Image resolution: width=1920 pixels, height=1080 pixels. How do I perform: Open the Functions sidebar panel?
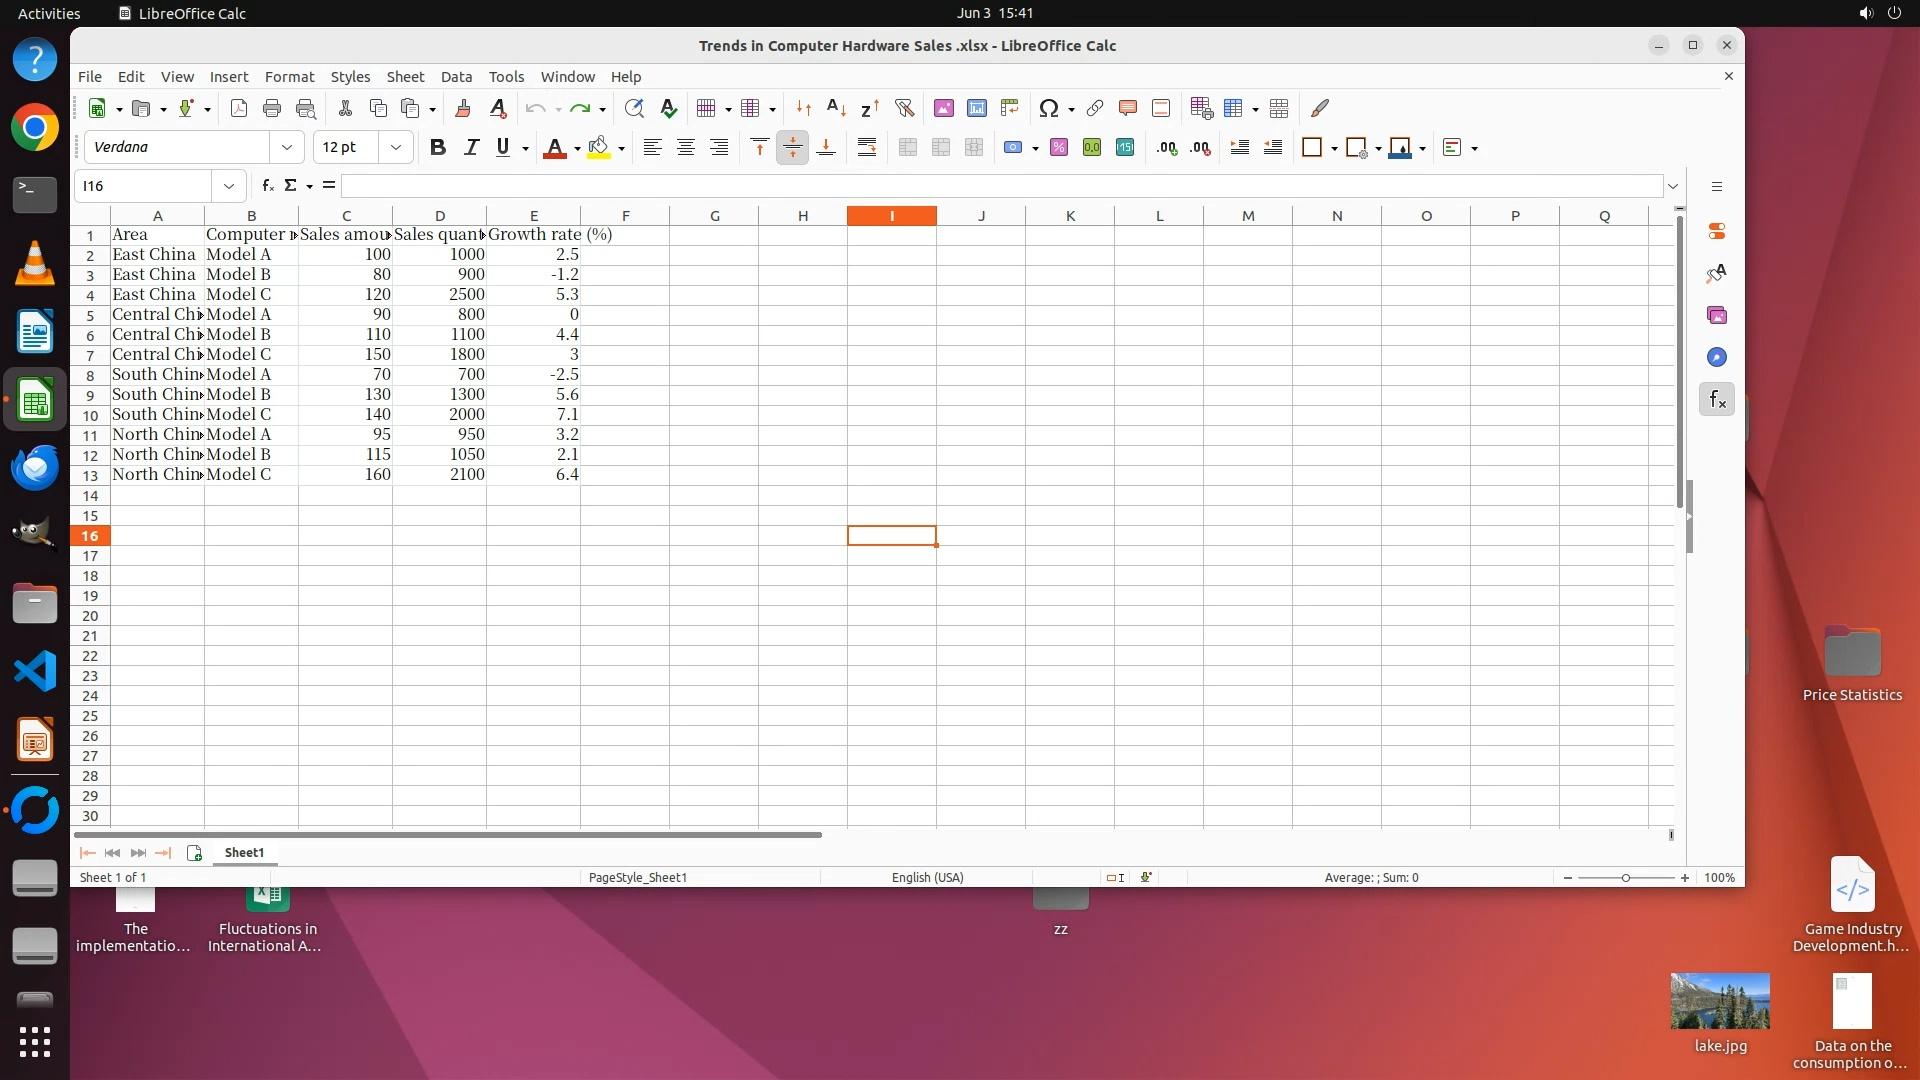click(1716, 400)
